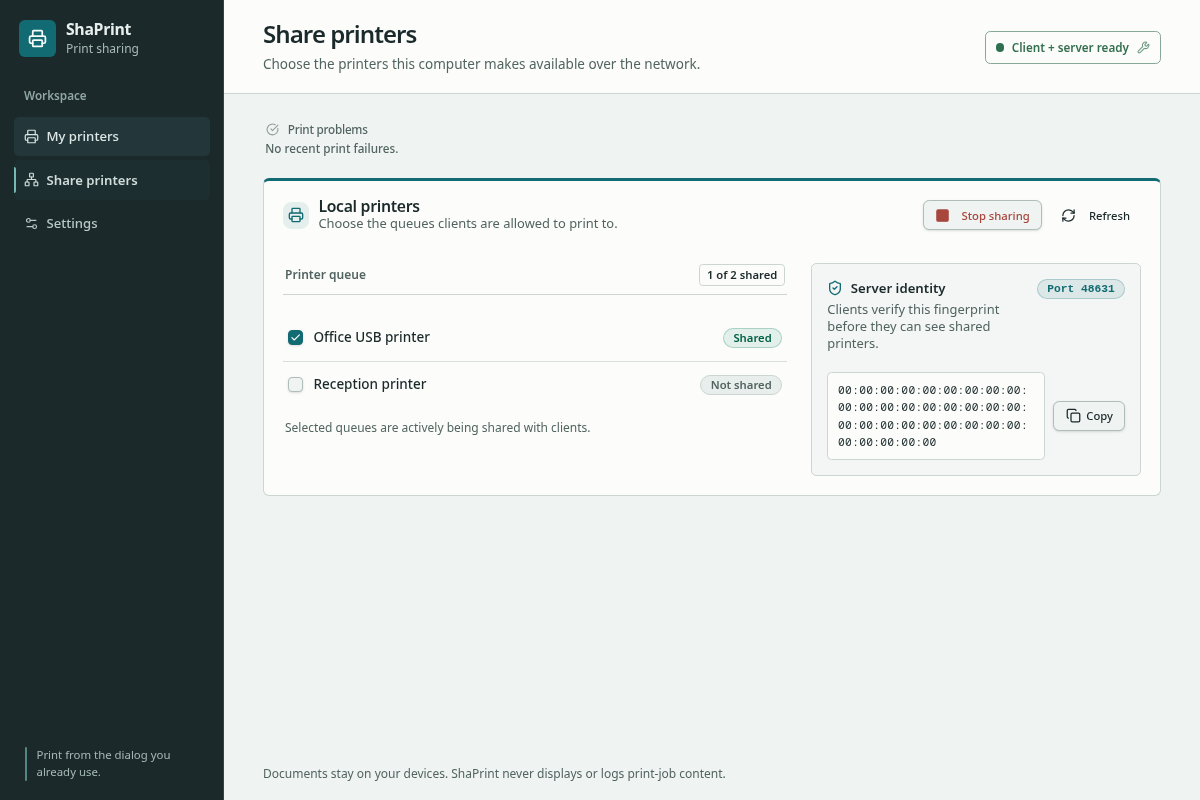The image size is (1200, 800).
Task: Open My printers in sidebar
Action: 112,136
